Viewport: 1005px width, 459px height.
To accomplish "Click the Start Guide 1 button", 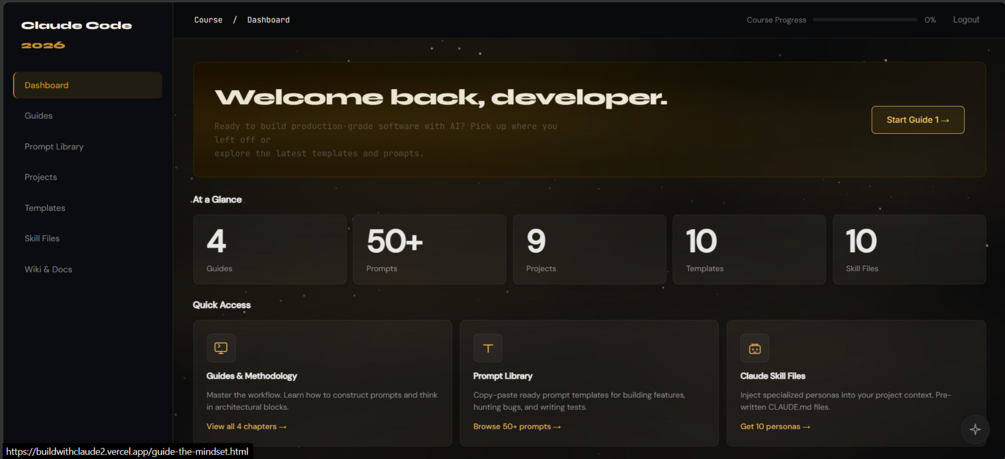I will coord(918,120).
